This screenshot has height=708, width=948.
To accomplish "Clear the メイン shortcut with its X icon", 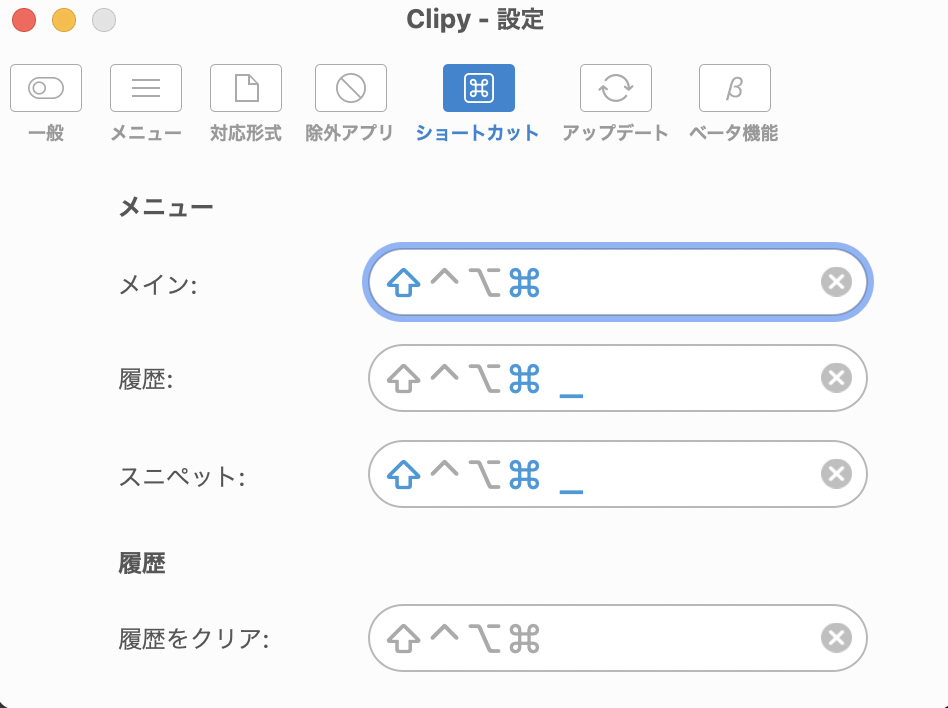I will pyautogui.click(x=836, y=282).
